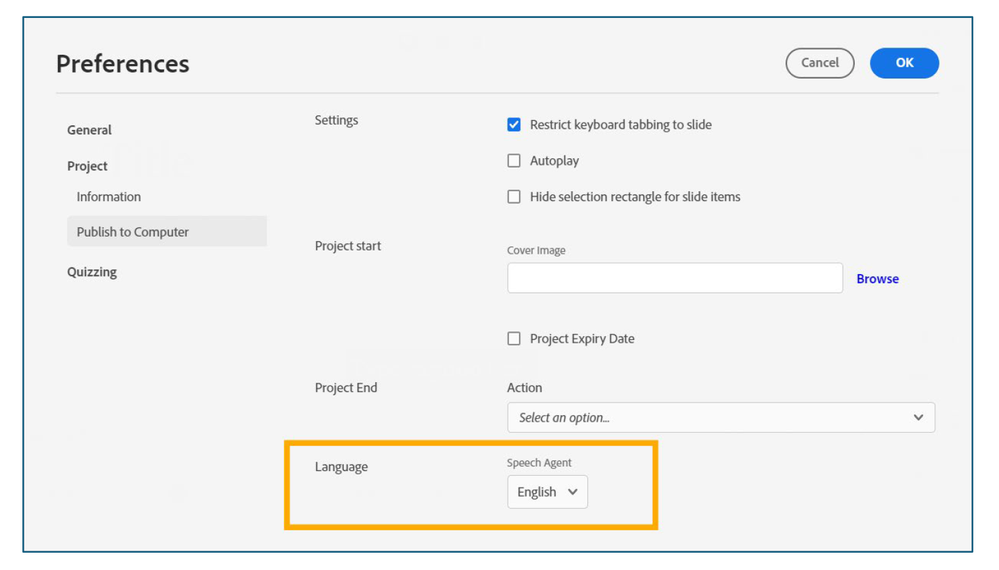Uncheck Restrict keyboard tabbing to slide

514,125
